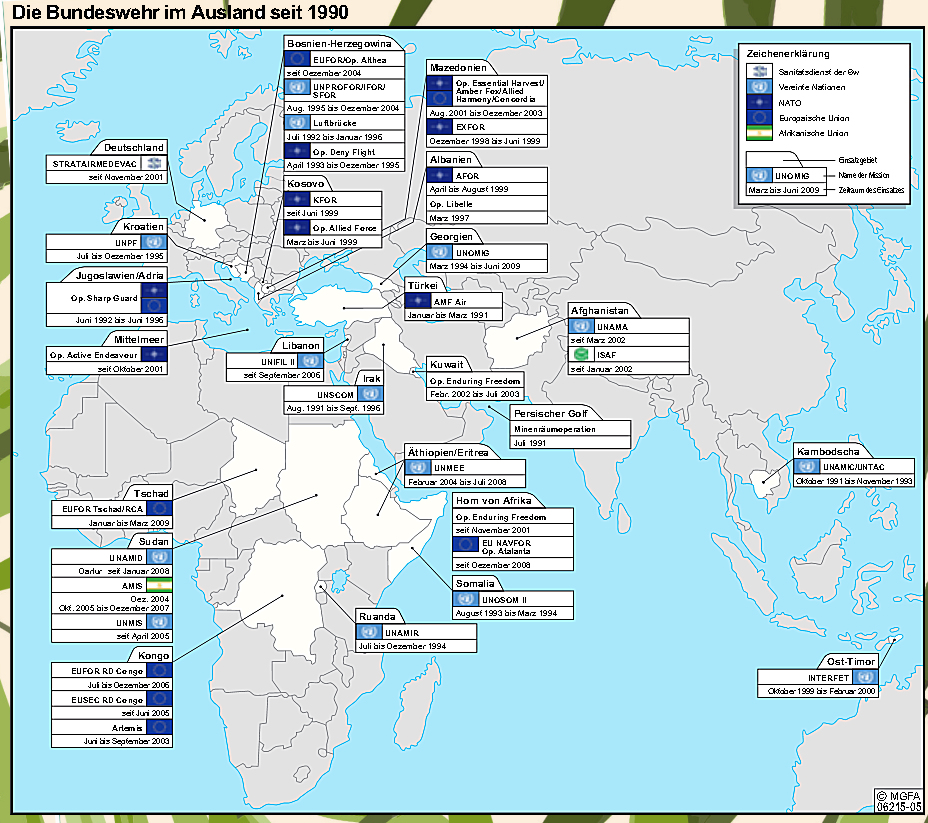928x823 pixels.
Task: Click the UN icon next to UNMEE
Action: (x=419, y=467)
